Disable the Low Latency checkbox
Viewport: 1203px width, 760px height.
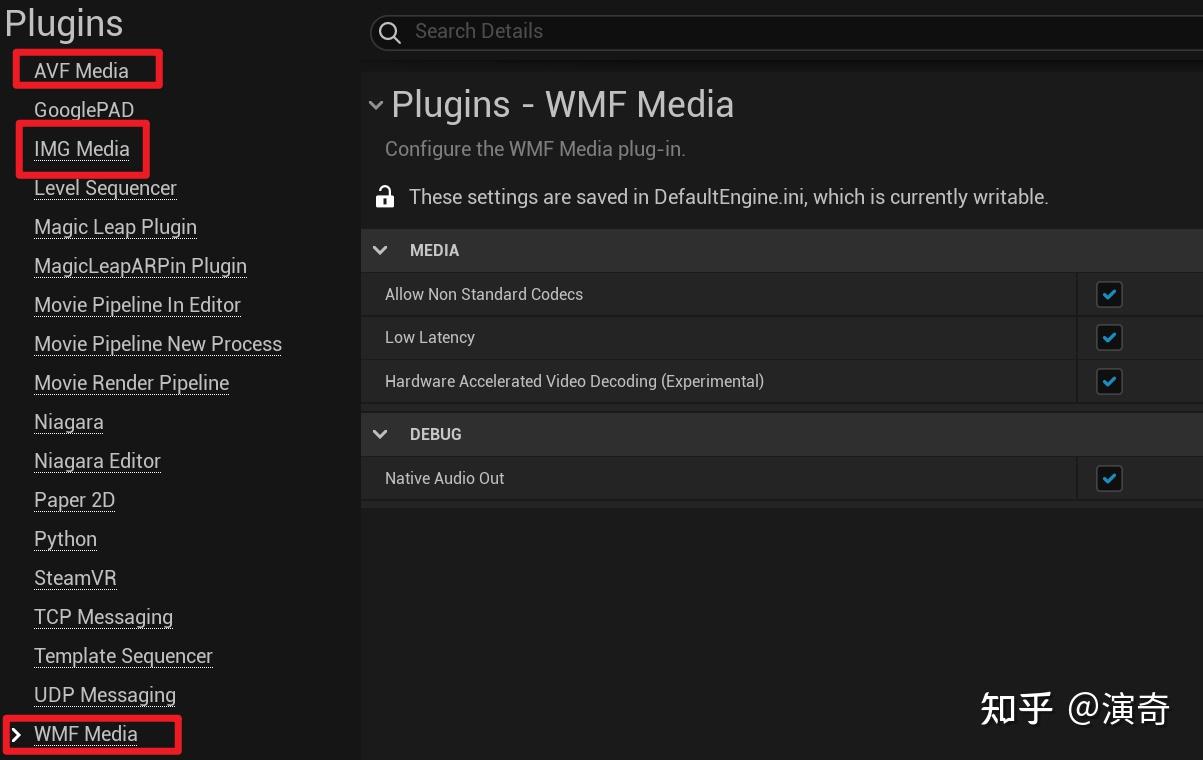click(x=1109, y=338)
